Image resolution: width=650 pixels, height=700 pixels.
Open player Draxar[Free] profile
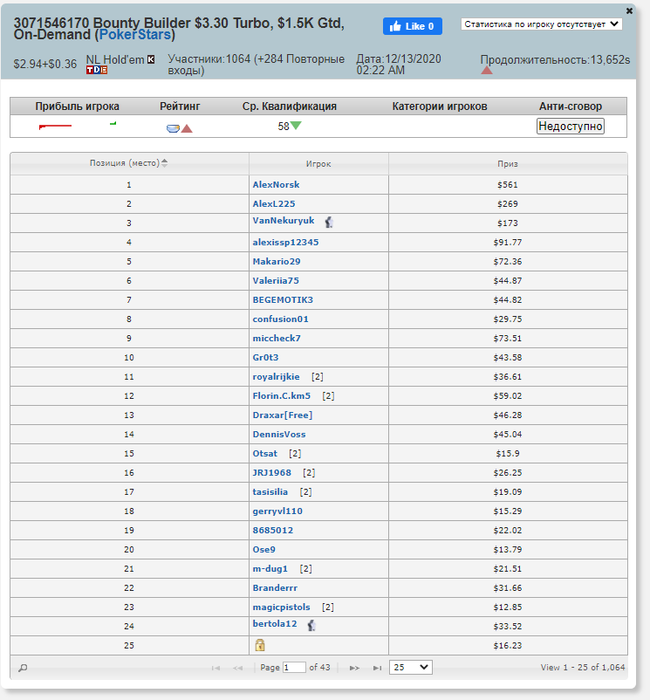[283, 415]
